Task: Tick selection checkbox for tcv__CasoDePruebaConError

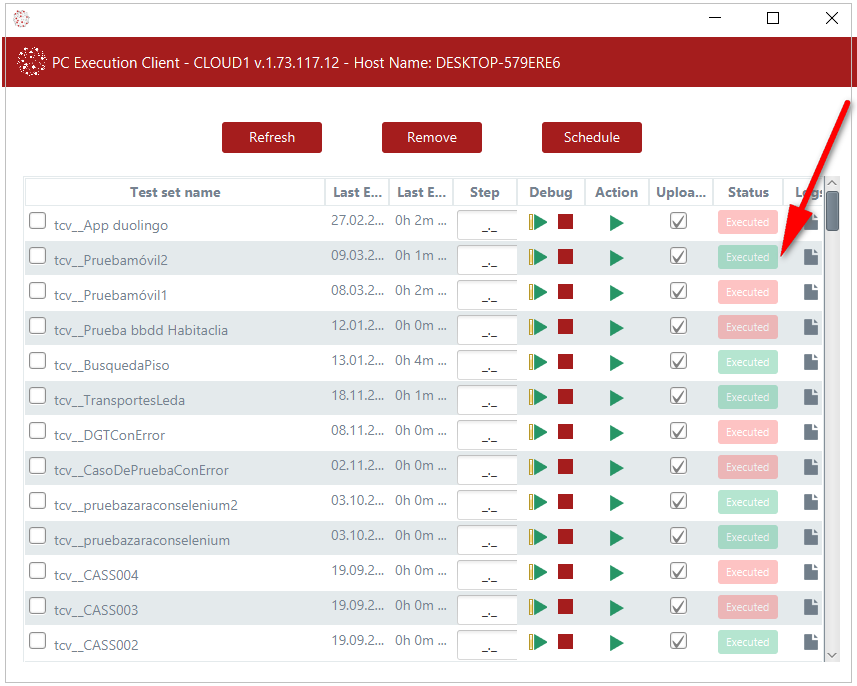Action: pos(38,466)
